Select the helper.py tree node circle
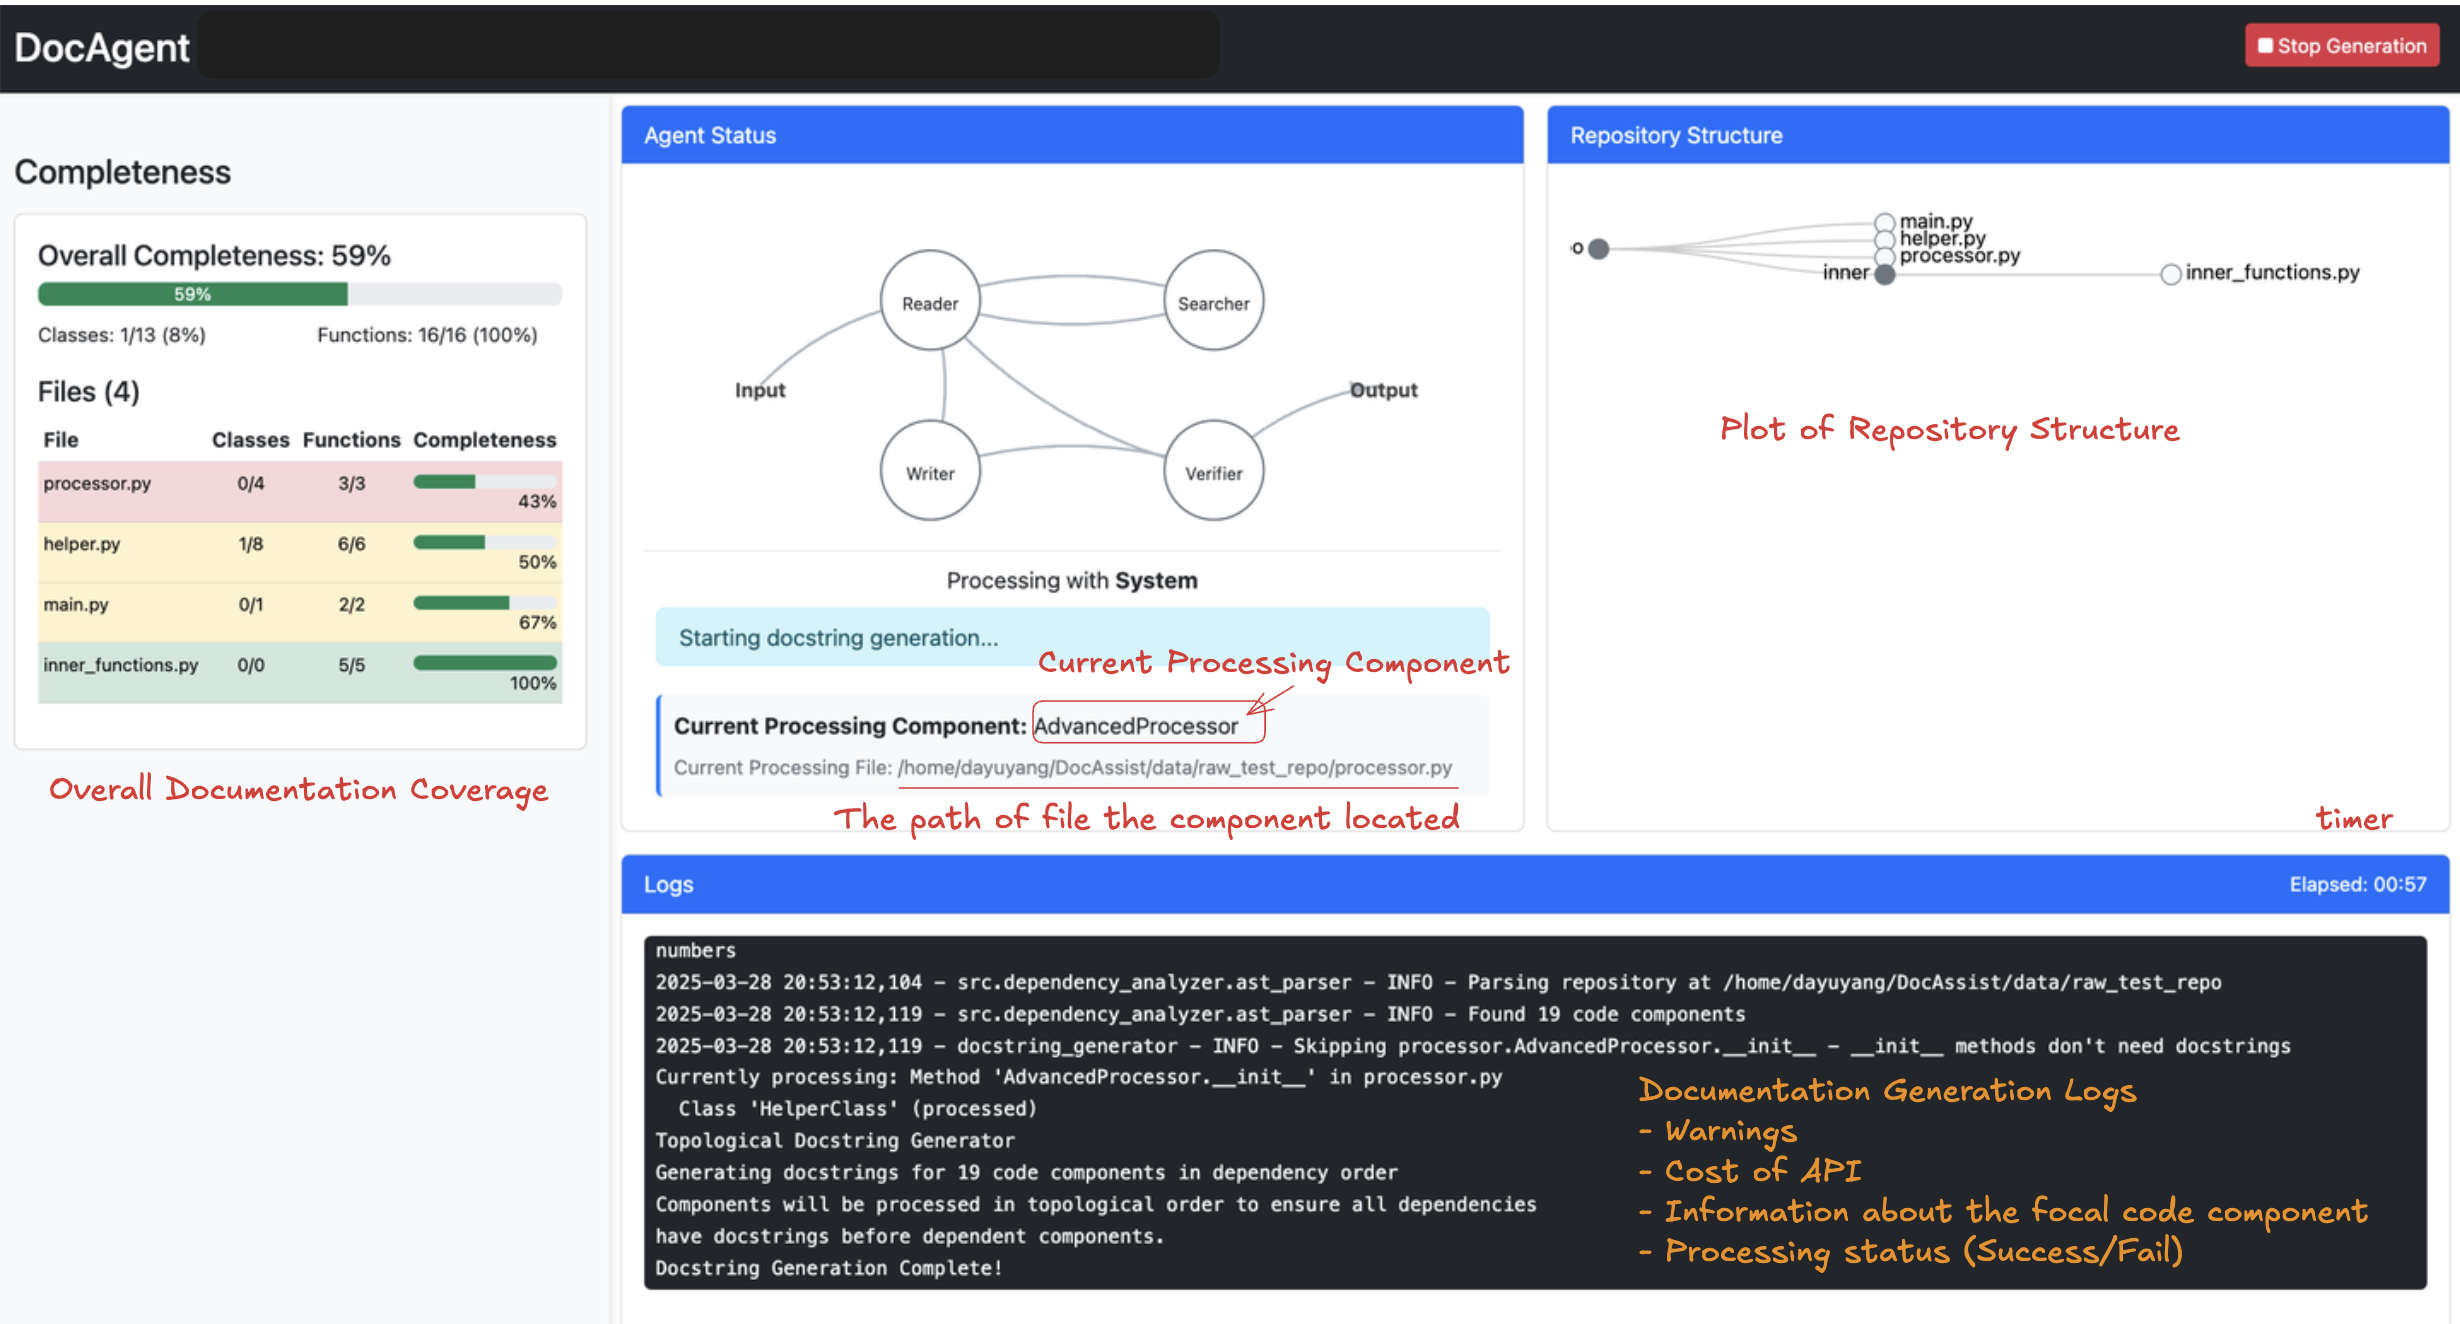Image resolution: width=2460 pixels, height=1324 pixels. (x=1884, y=239)
